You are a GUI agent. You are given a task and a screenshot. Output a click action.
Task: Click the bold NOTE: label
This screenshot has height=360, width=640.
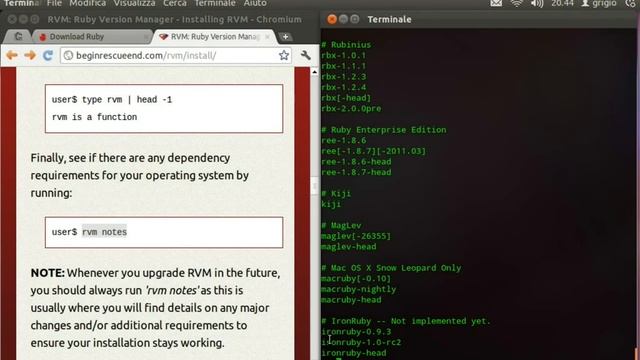48,273
